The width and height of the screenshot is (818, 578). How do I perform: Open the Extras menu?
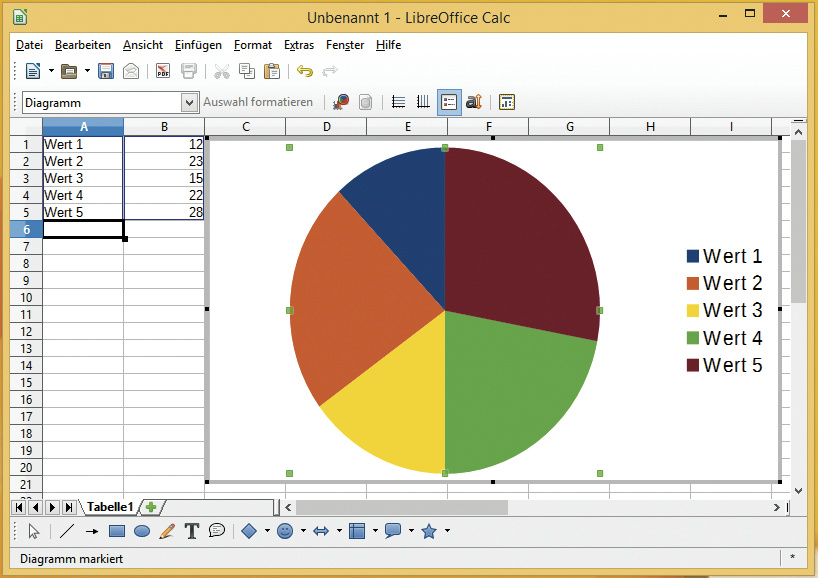(x=299, y=45)
